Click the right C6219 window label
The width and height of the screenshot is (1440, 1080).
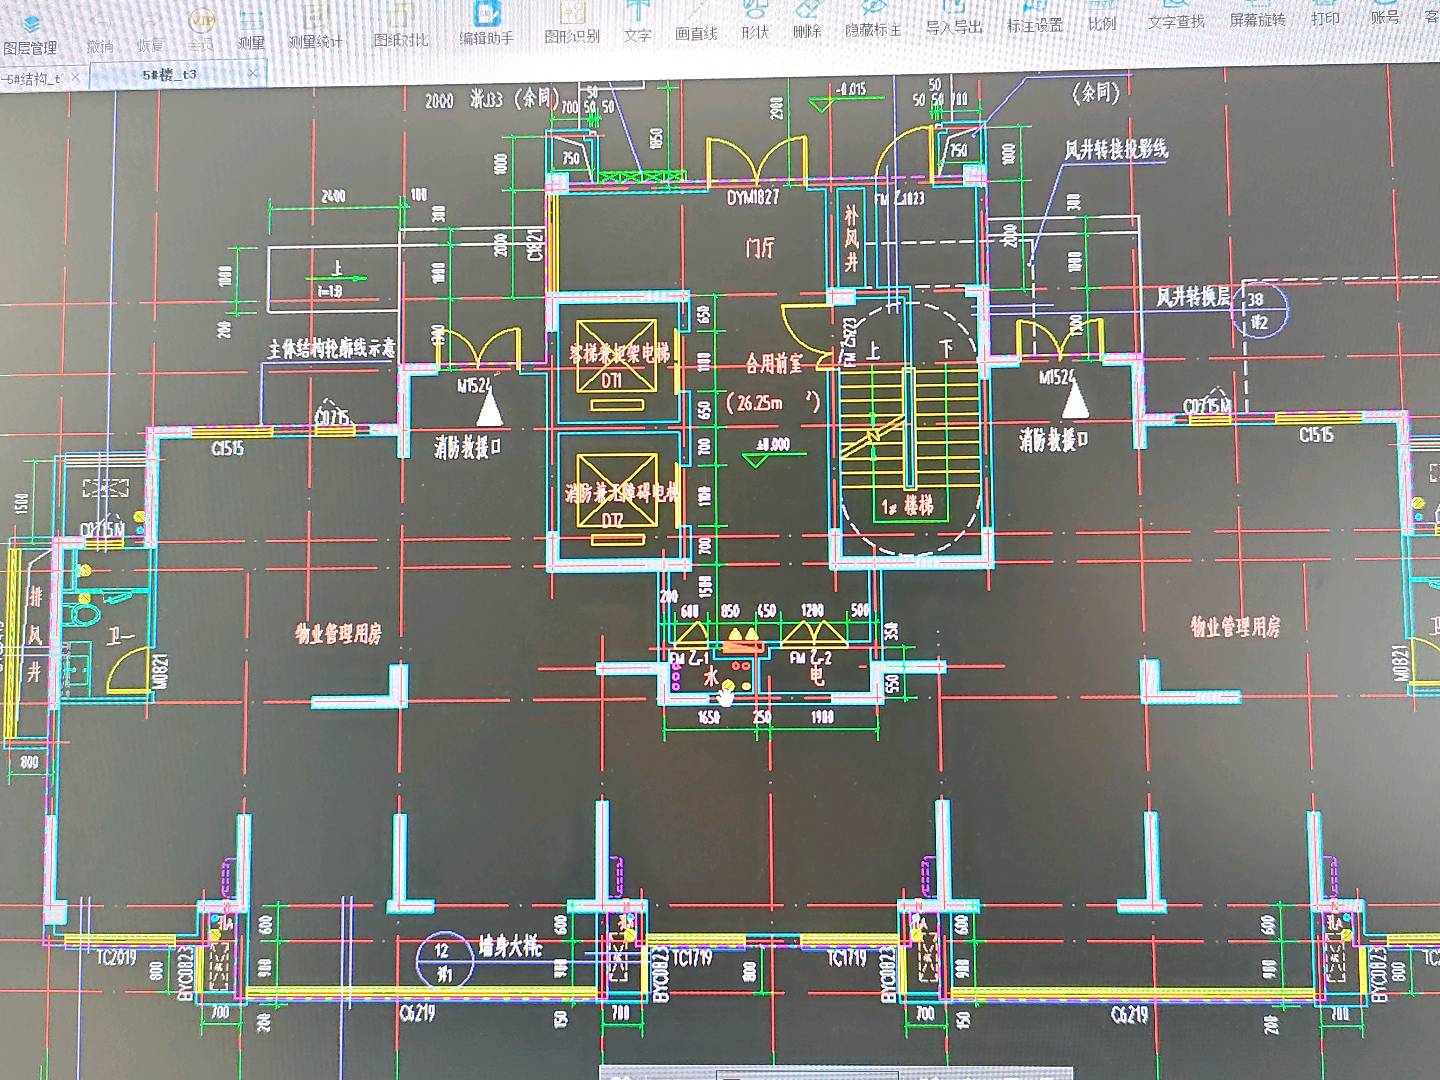[1129, 1014]
